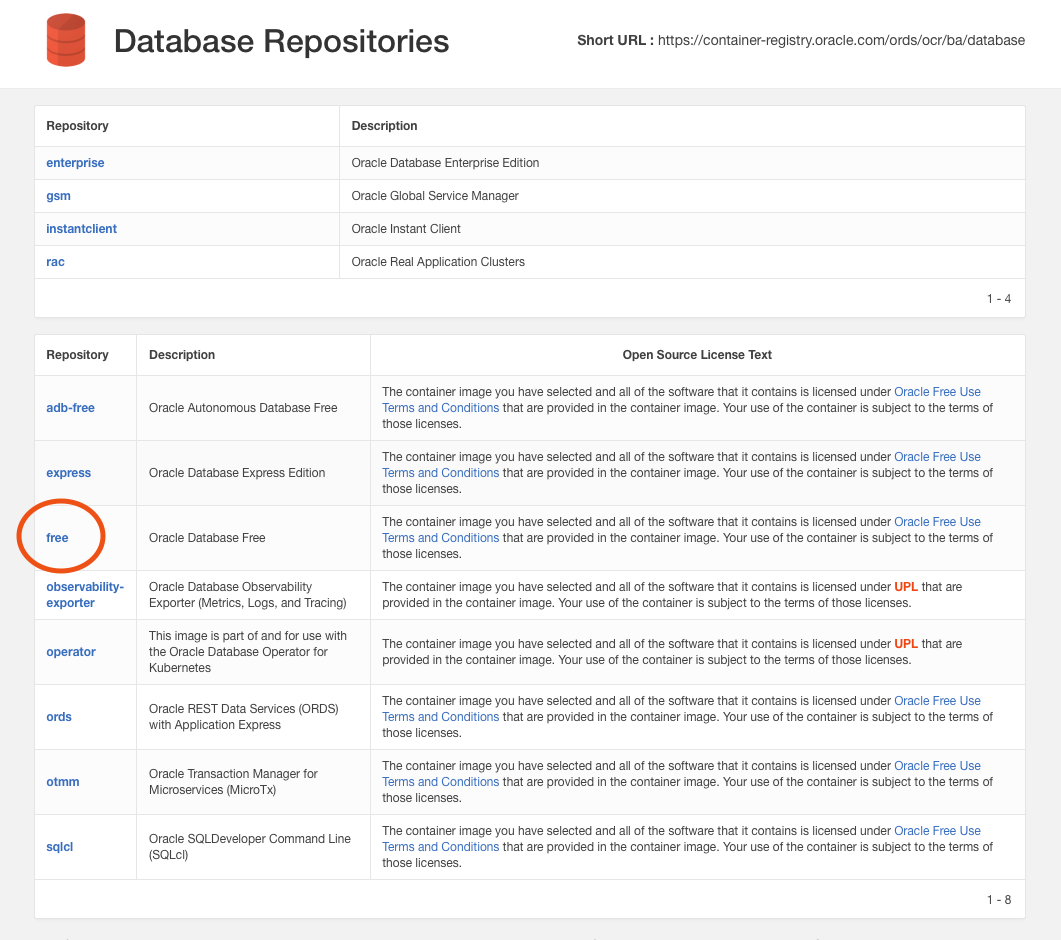Click the Short URL container-registry address
Screen dimensions: 1061x940
click(841, 41)
